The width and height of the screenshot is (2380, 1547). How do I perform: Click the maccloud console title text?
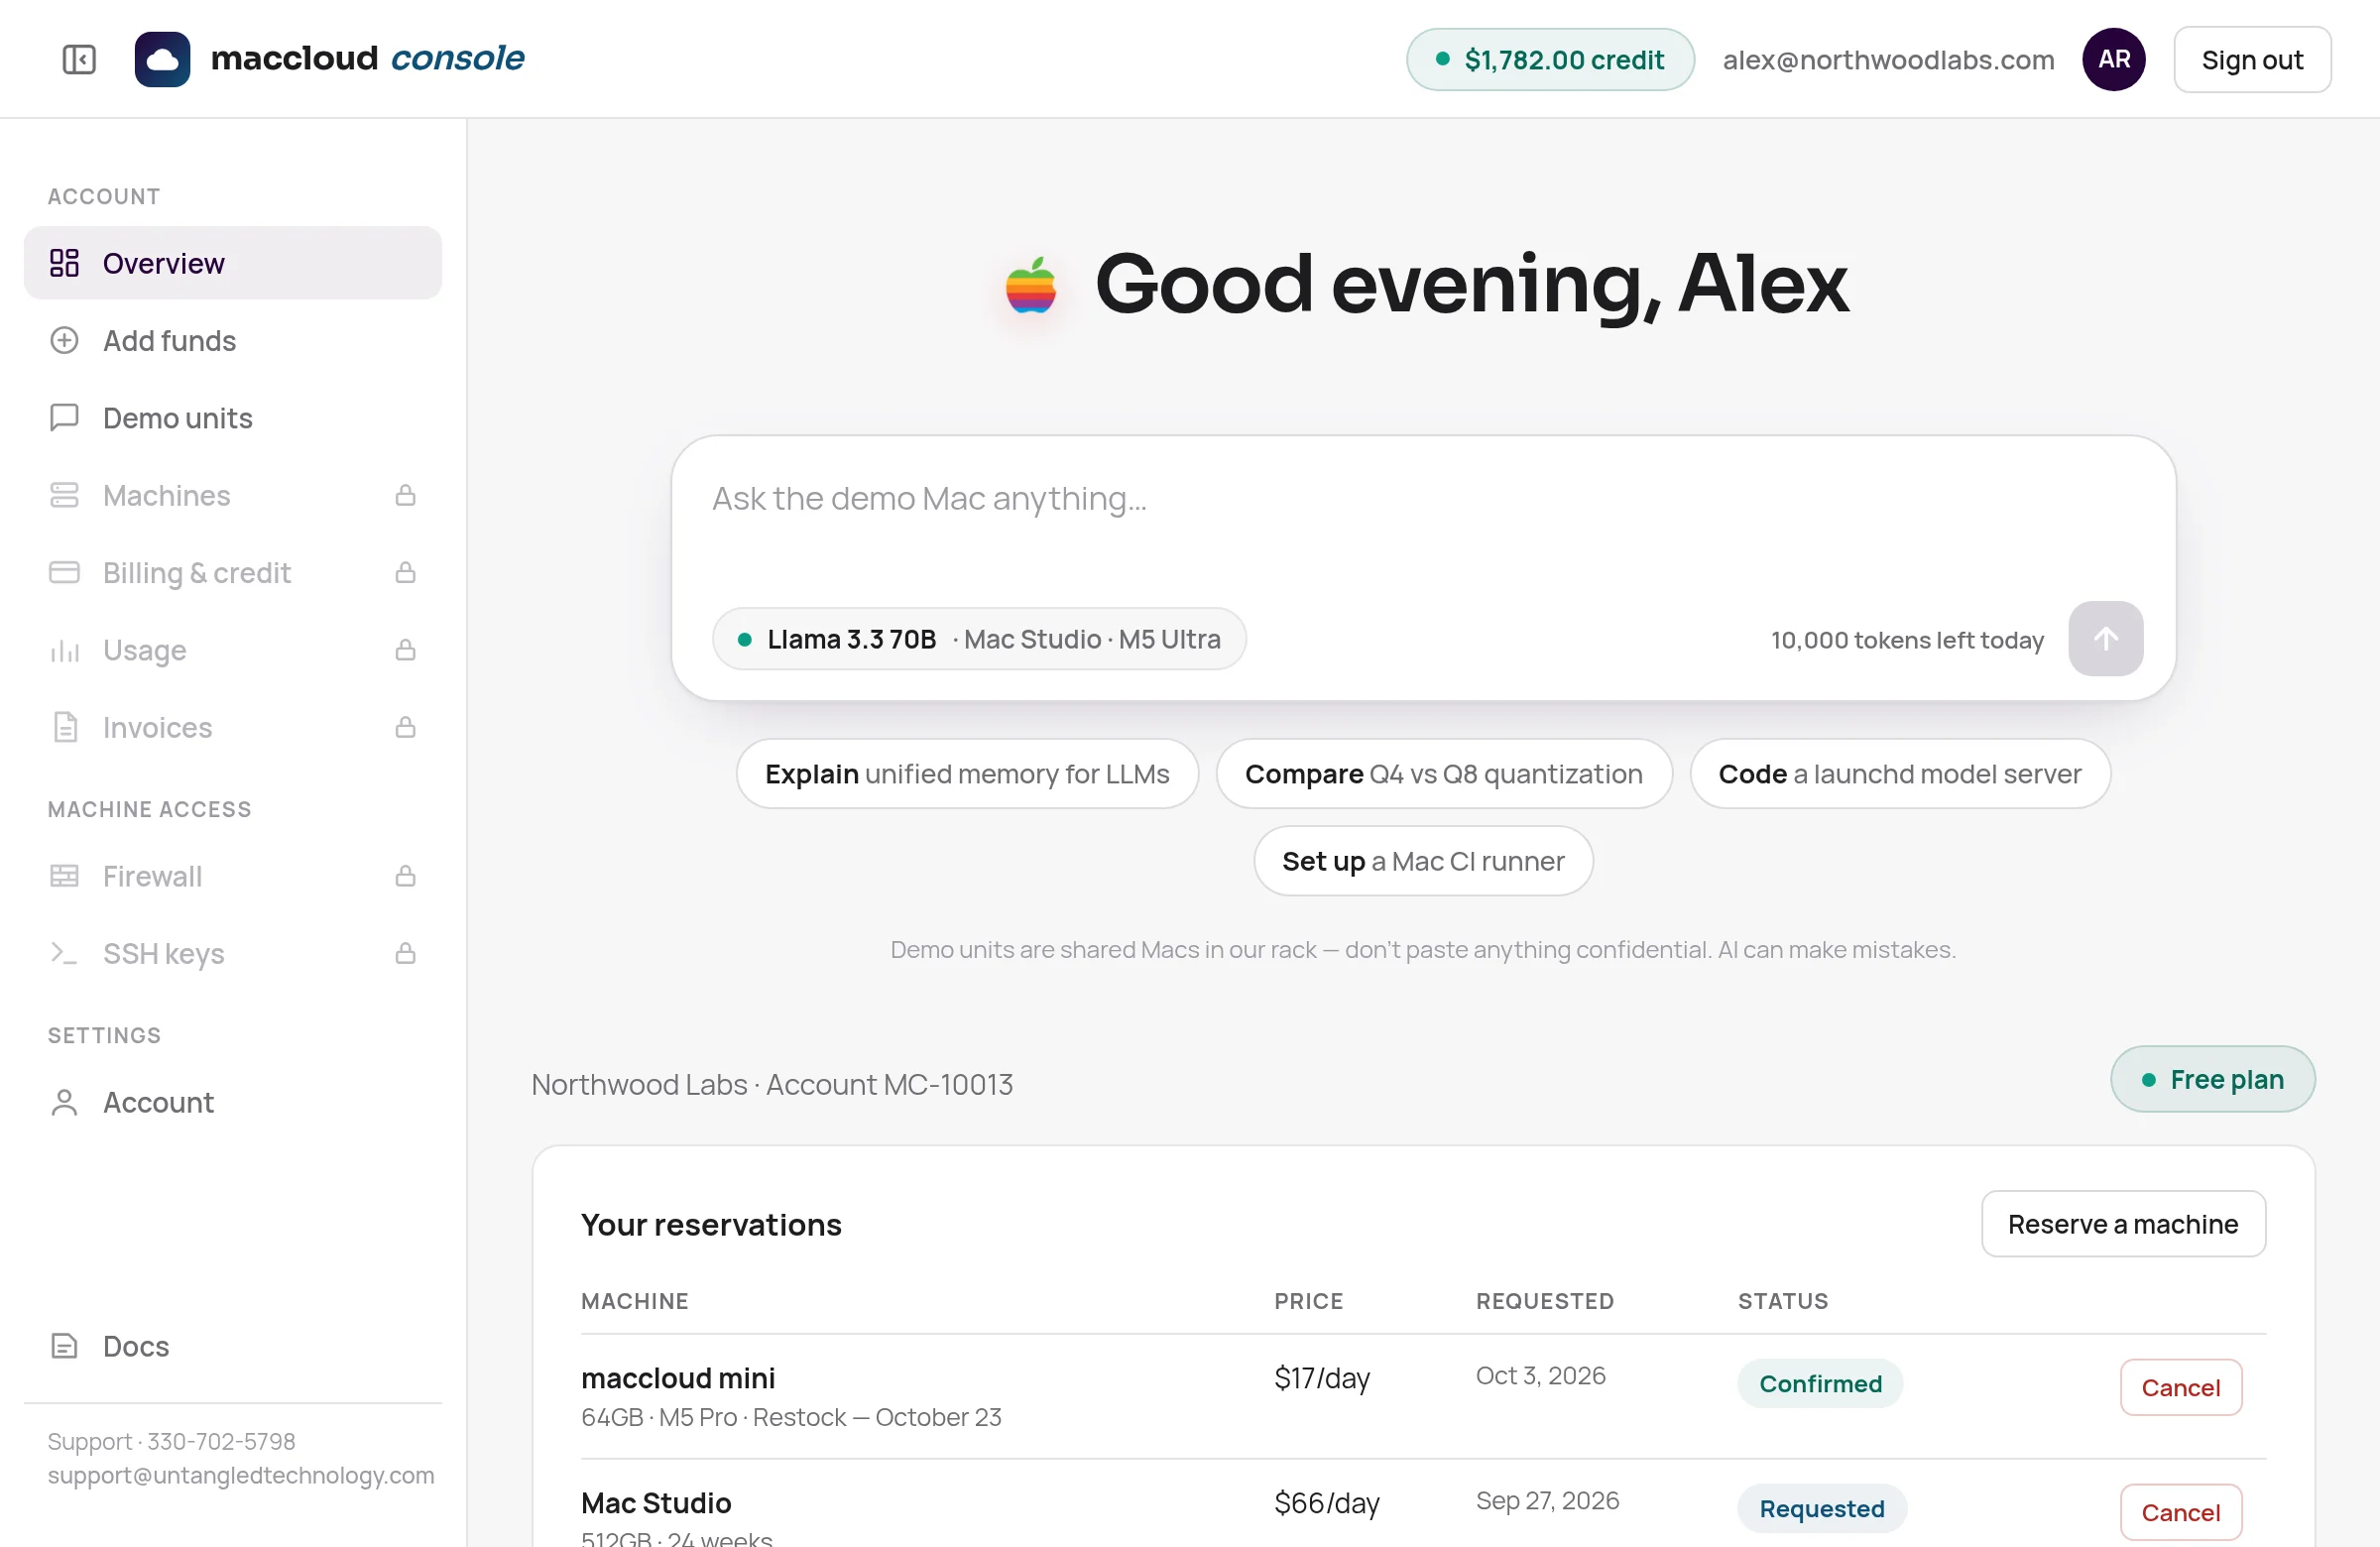tap(367, 59)
